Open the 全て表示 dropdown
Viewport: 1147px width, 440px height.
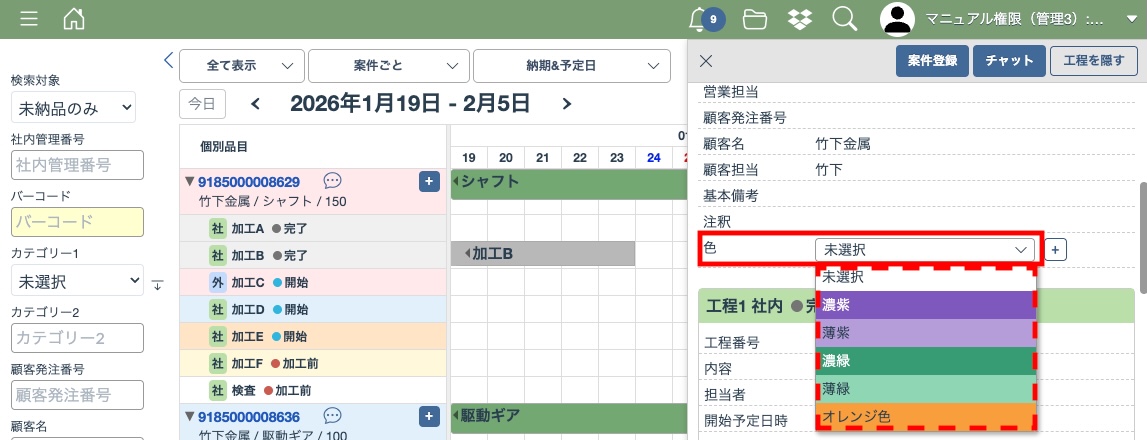241,65
